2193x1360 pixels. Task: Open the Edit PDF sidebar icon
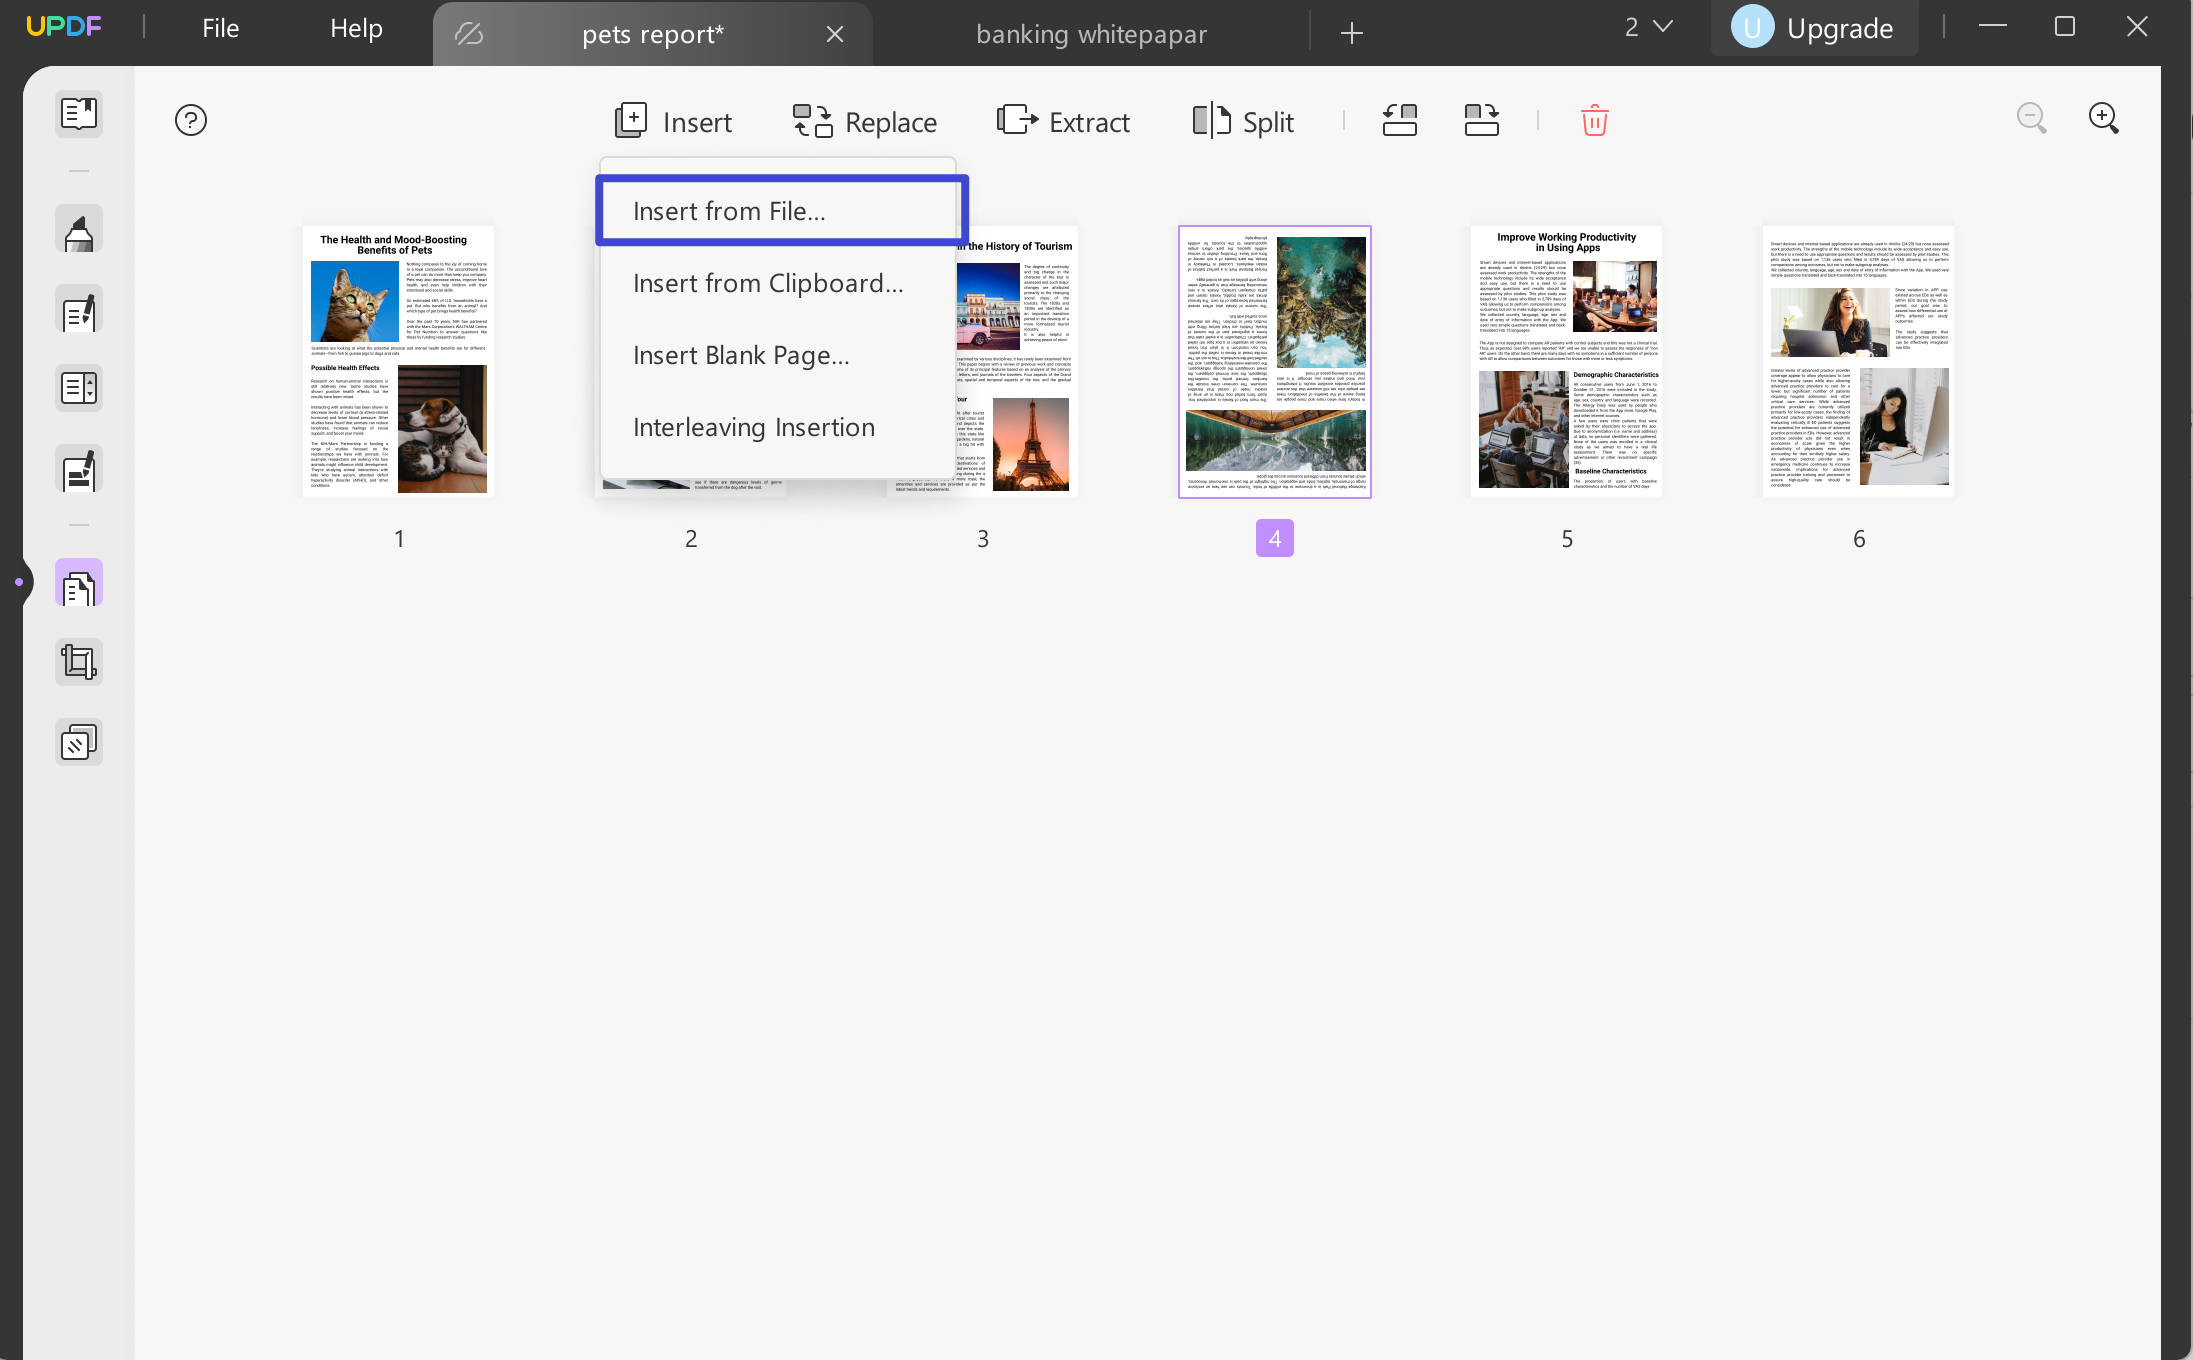click(79, 311)
